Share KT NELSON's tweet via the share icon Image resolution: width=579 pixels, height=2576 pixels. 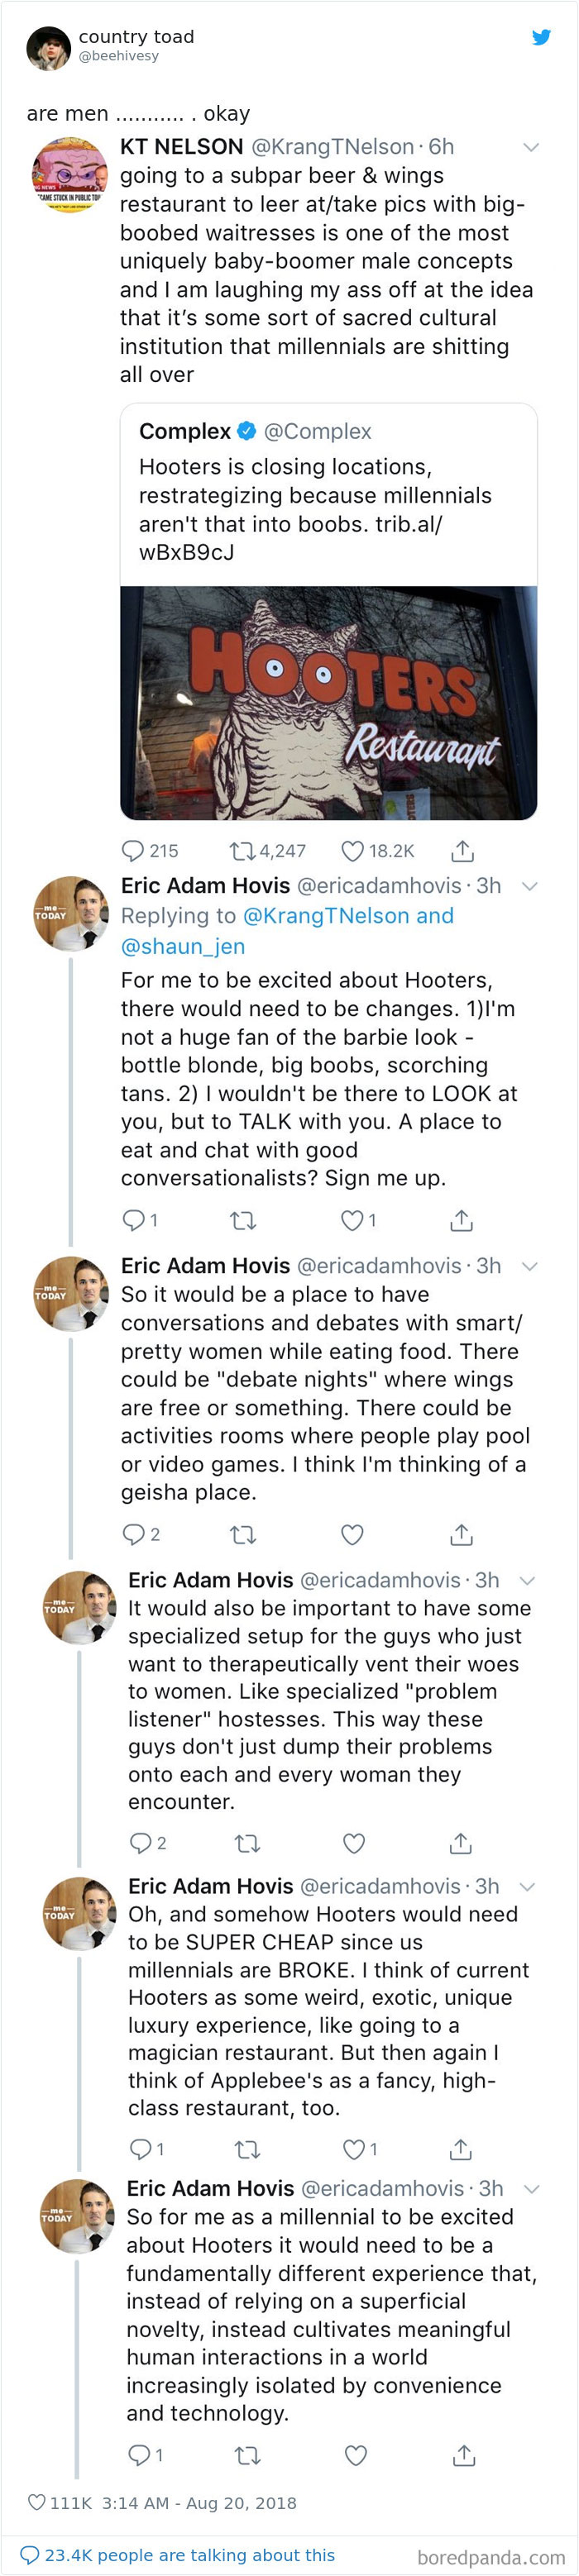(x=461, y=851)
